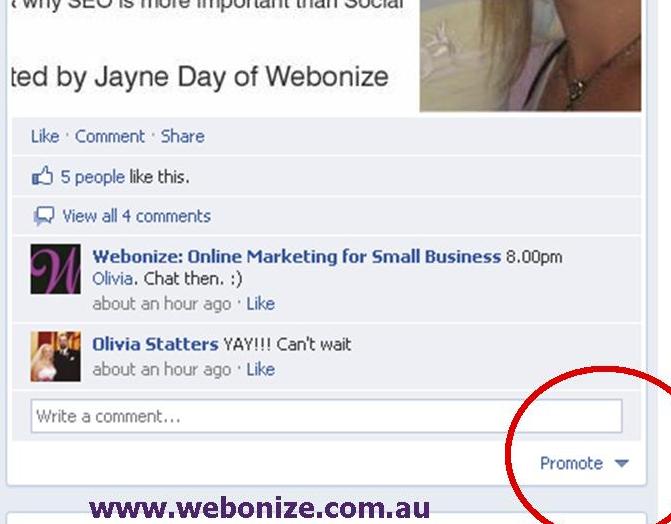This screenshot has width=671, height=524.
Task: Open the 5 people likes list
Action: point(92,177)
